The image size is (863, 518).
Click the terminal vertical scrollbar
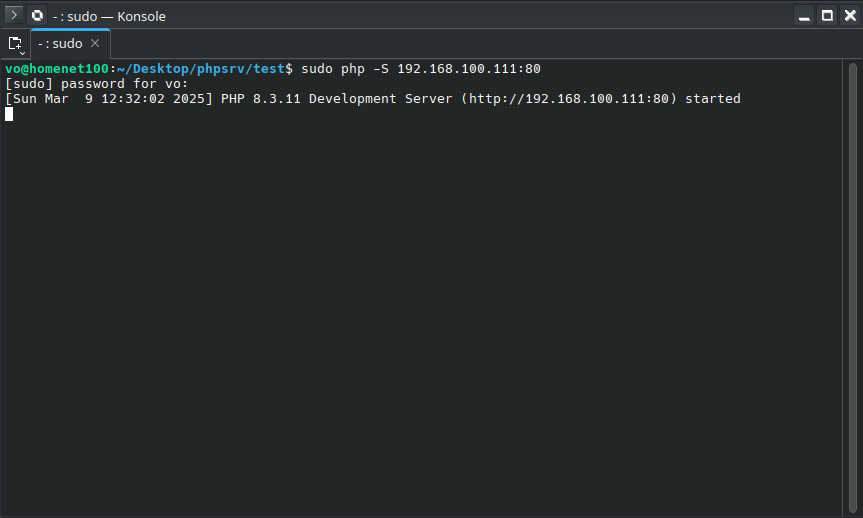click(x=853, y=288)
